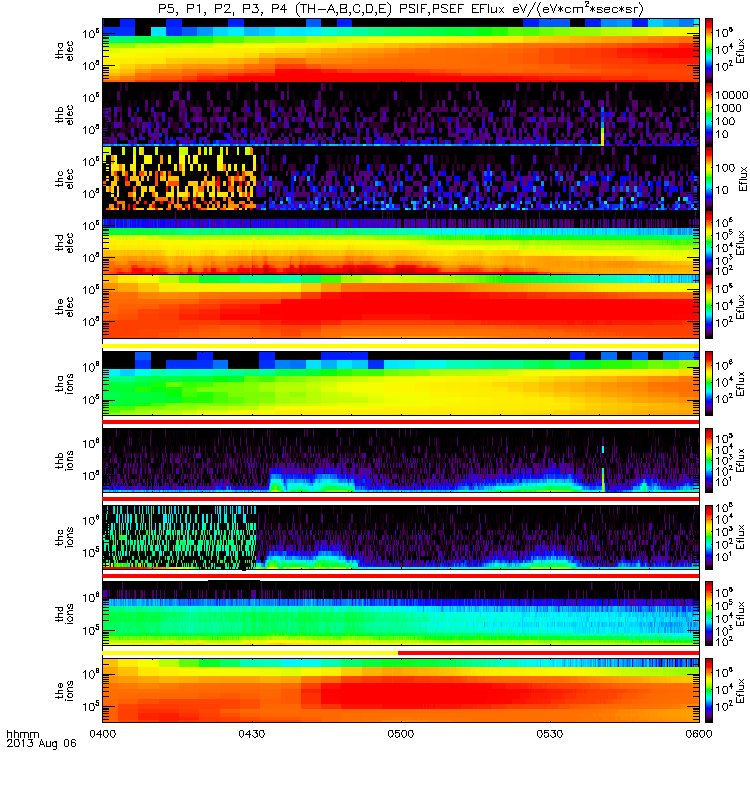
Task: Click the '10000' tick on the thb elec color bar
Action: coord(732,95)
